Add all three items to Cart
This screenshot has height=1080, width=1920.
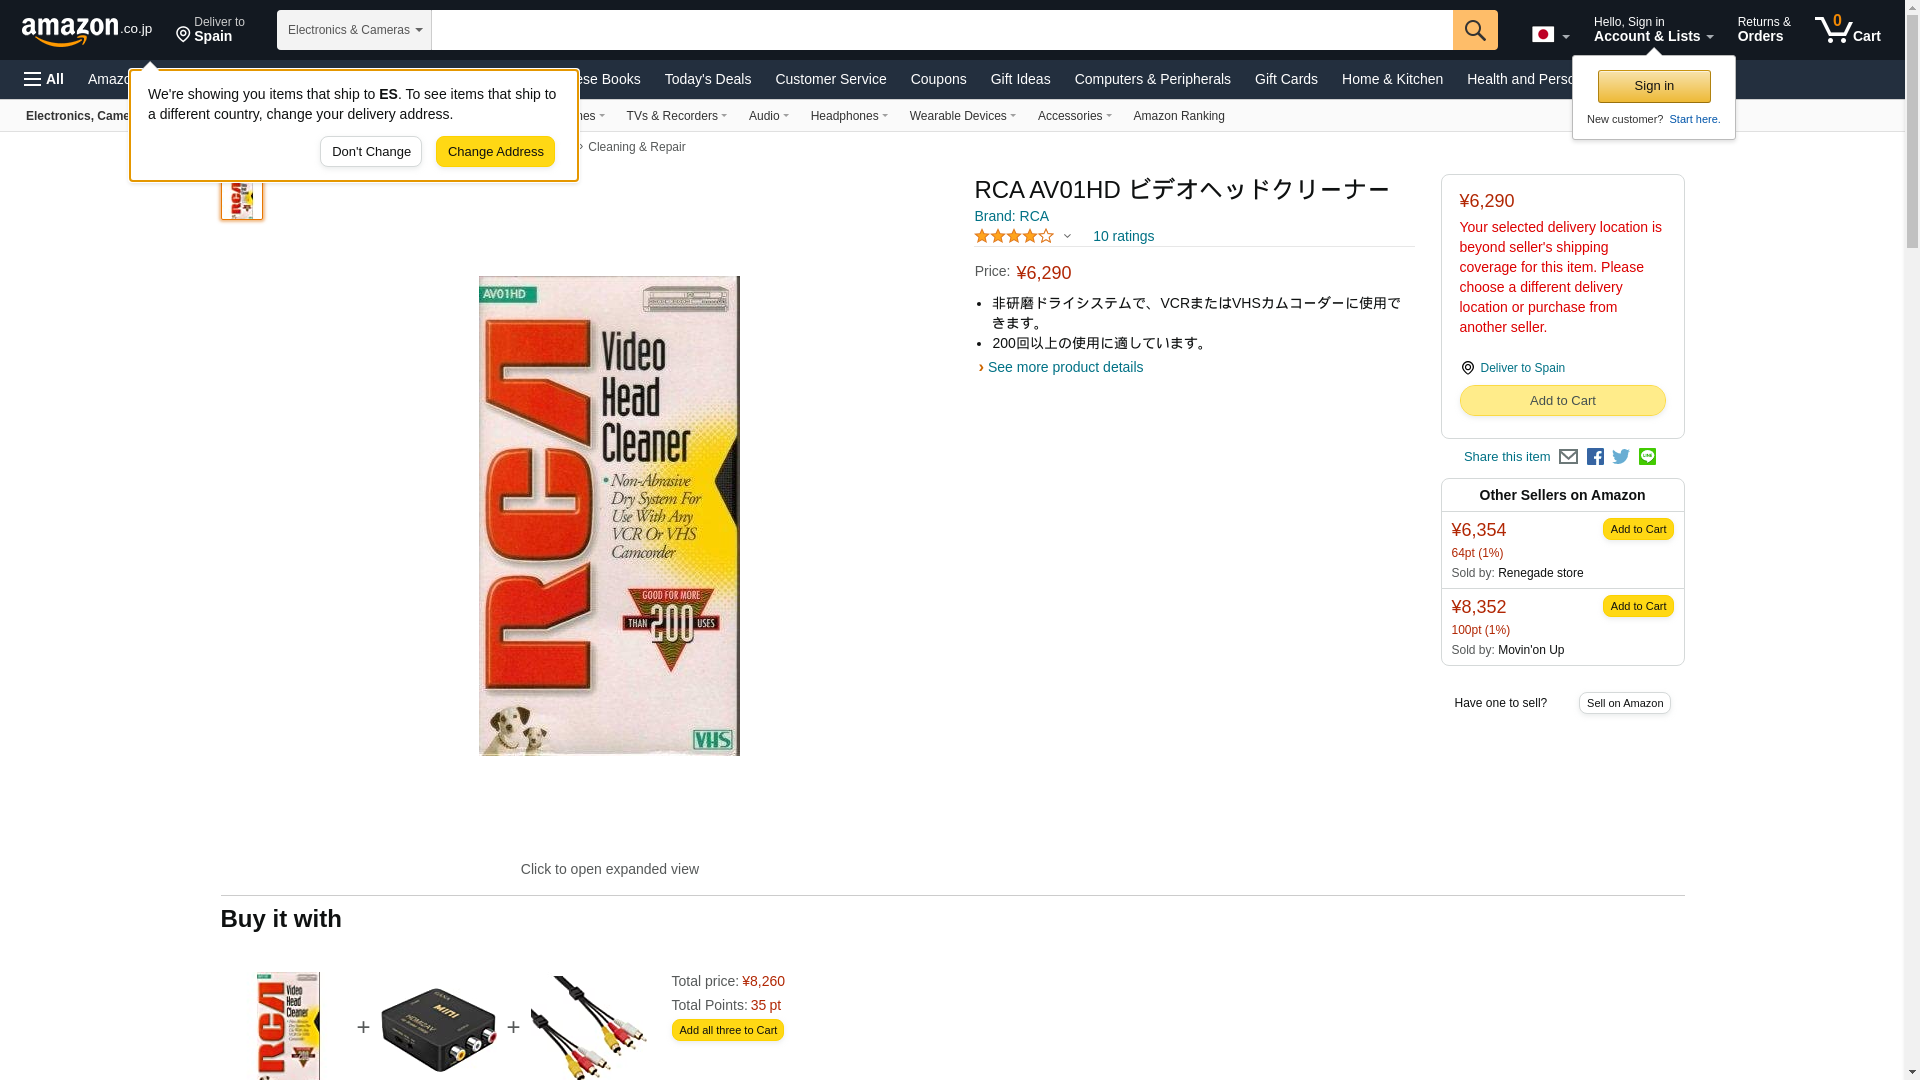(728, 1031)
